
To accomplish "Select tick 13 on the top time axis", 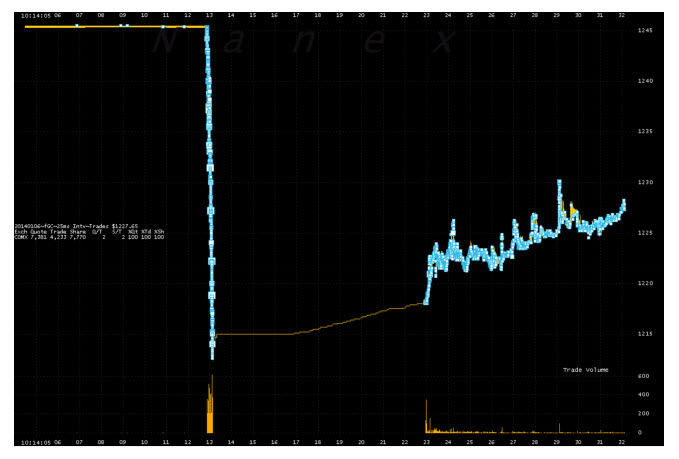I will coord(209,15).
